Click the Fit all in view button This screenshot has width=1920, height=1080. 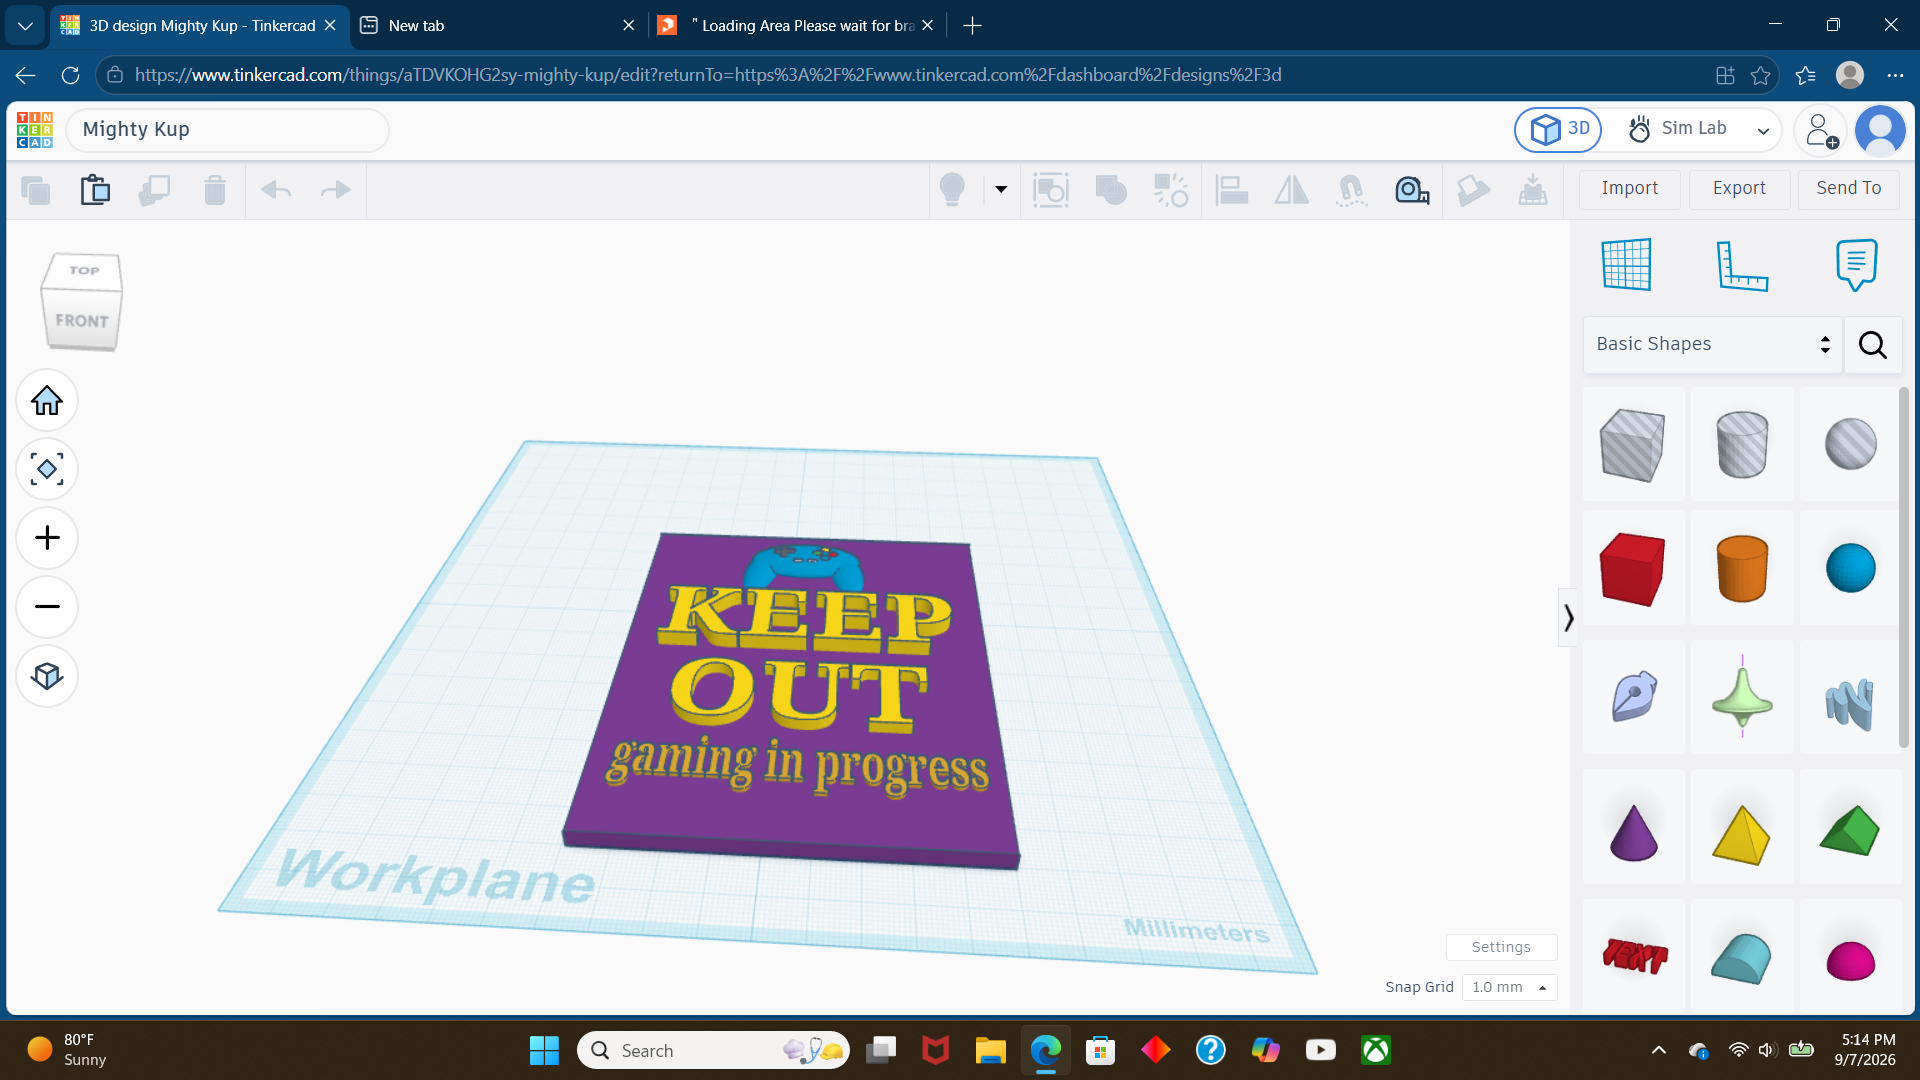(47, 469)
